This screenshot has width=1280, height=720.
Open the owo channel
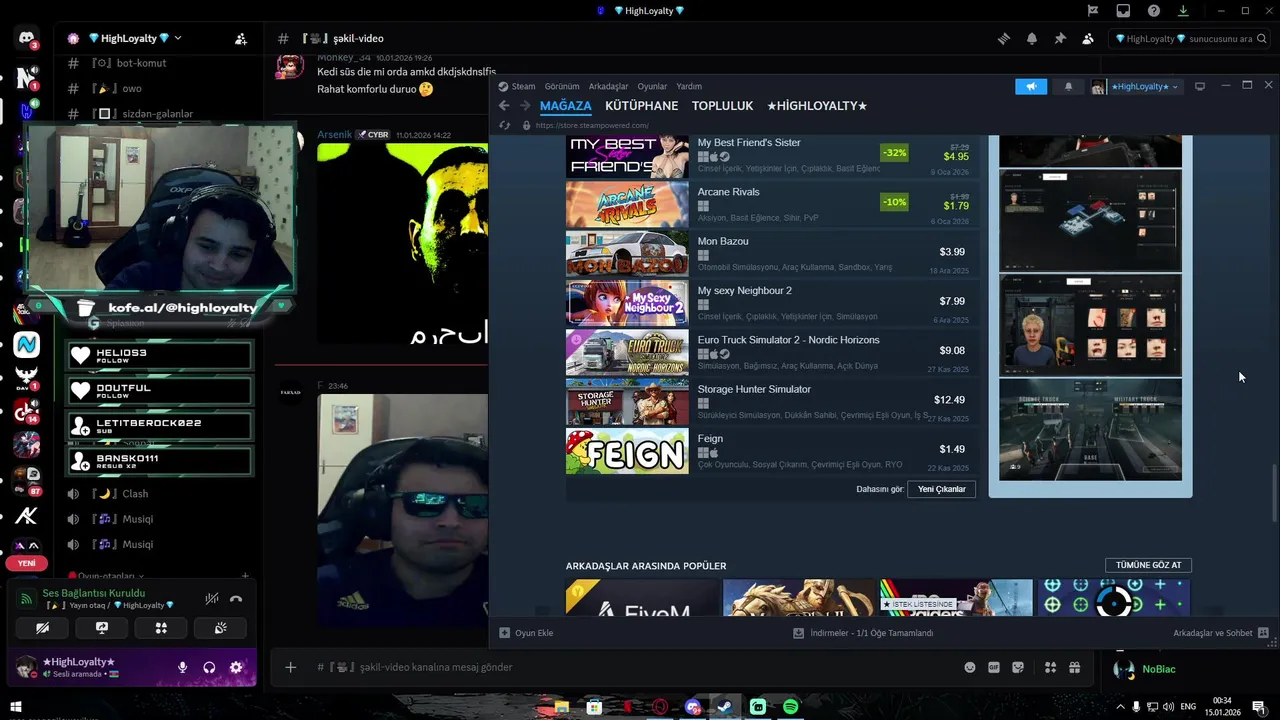(x=132, y=88)
